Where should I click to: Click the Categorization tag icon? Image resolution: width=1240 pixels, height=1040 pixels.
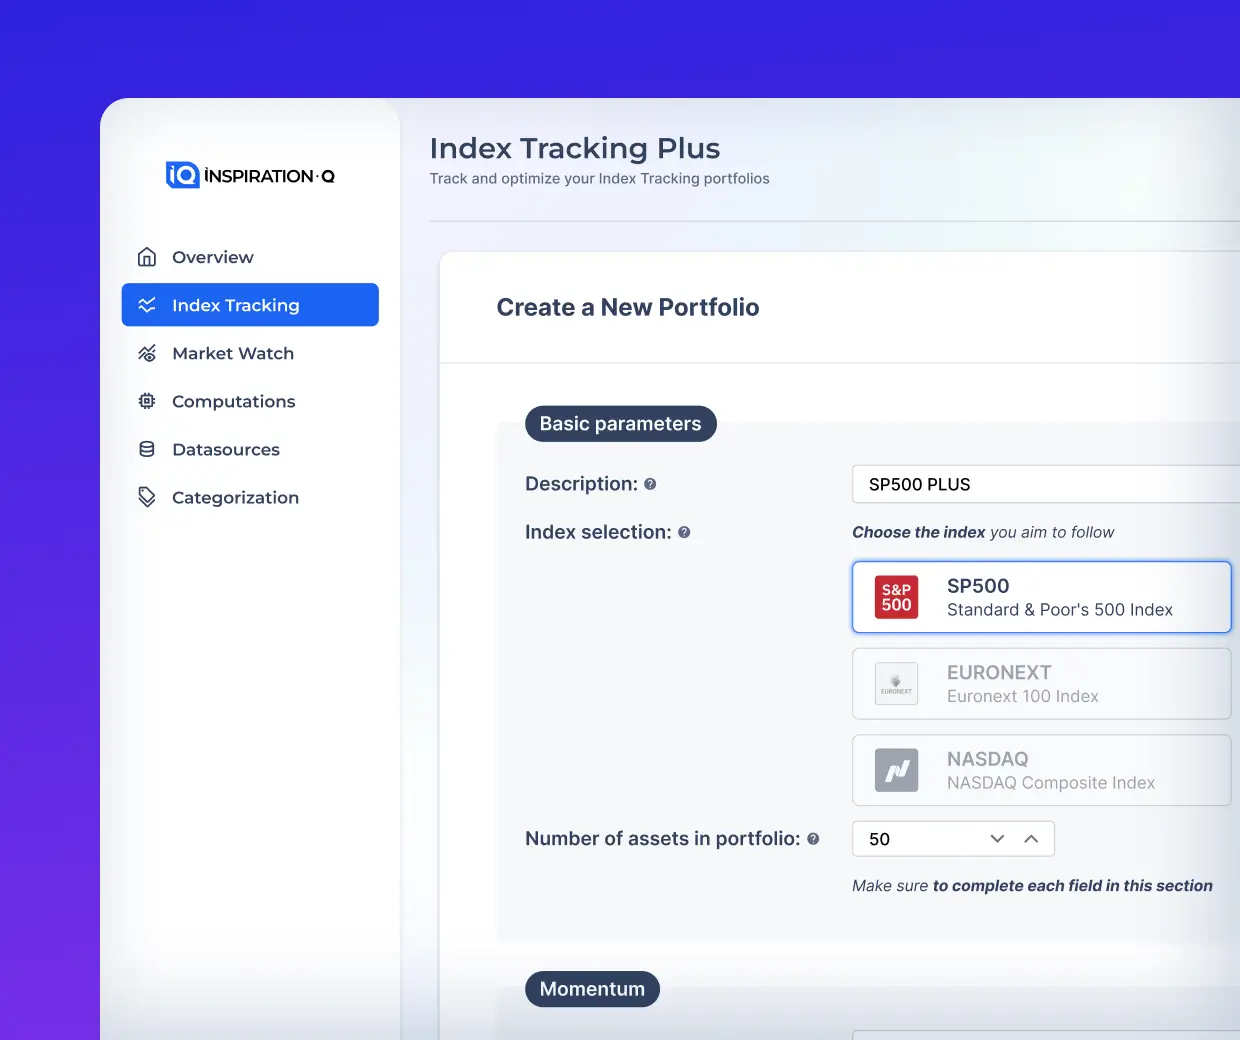tap(147, 497)
